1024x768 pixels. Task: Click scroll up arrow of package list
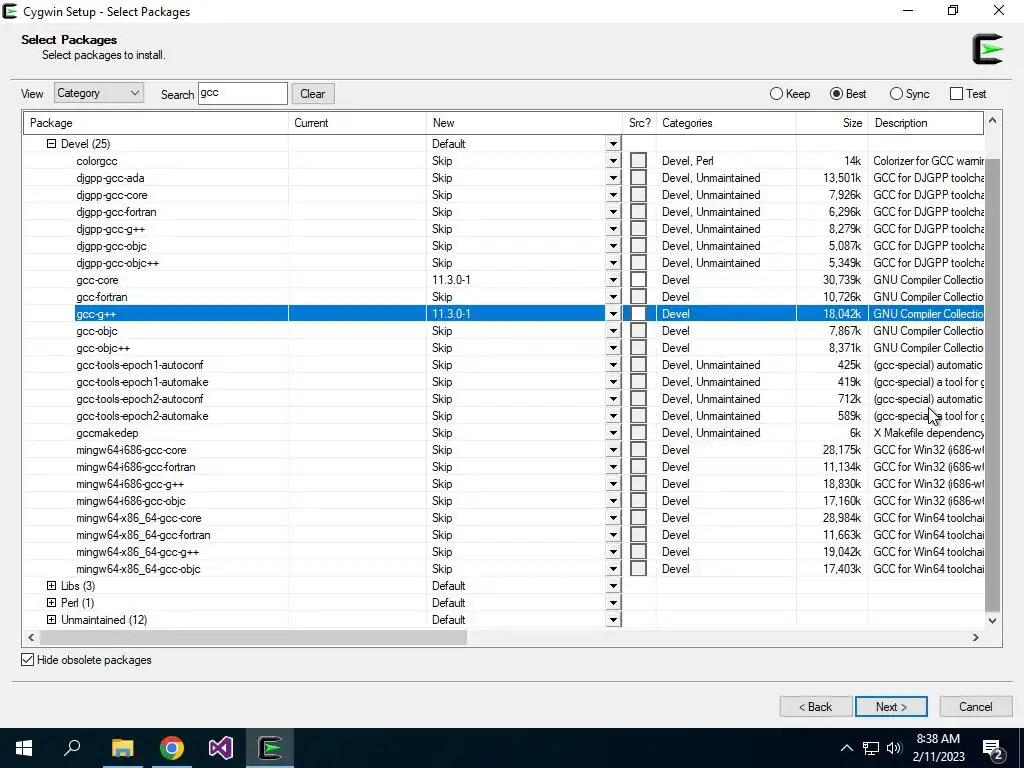coord(993,121)
